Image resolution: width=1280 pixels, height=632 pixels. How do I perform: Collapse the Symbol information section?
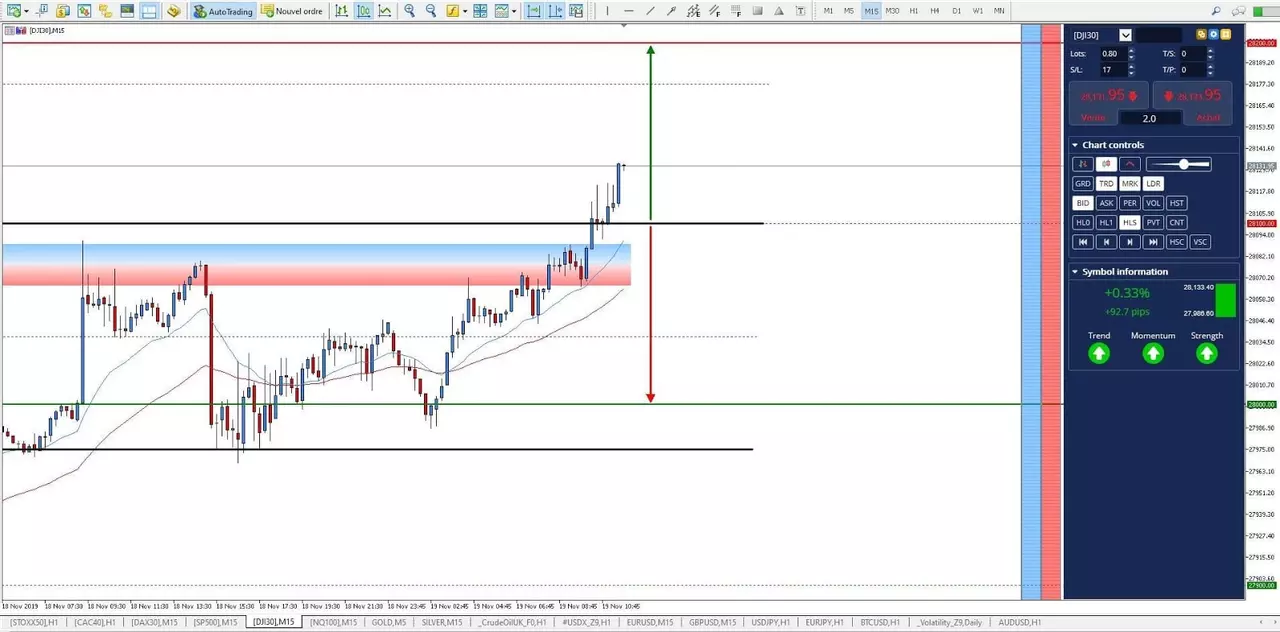pos(1075,271)
